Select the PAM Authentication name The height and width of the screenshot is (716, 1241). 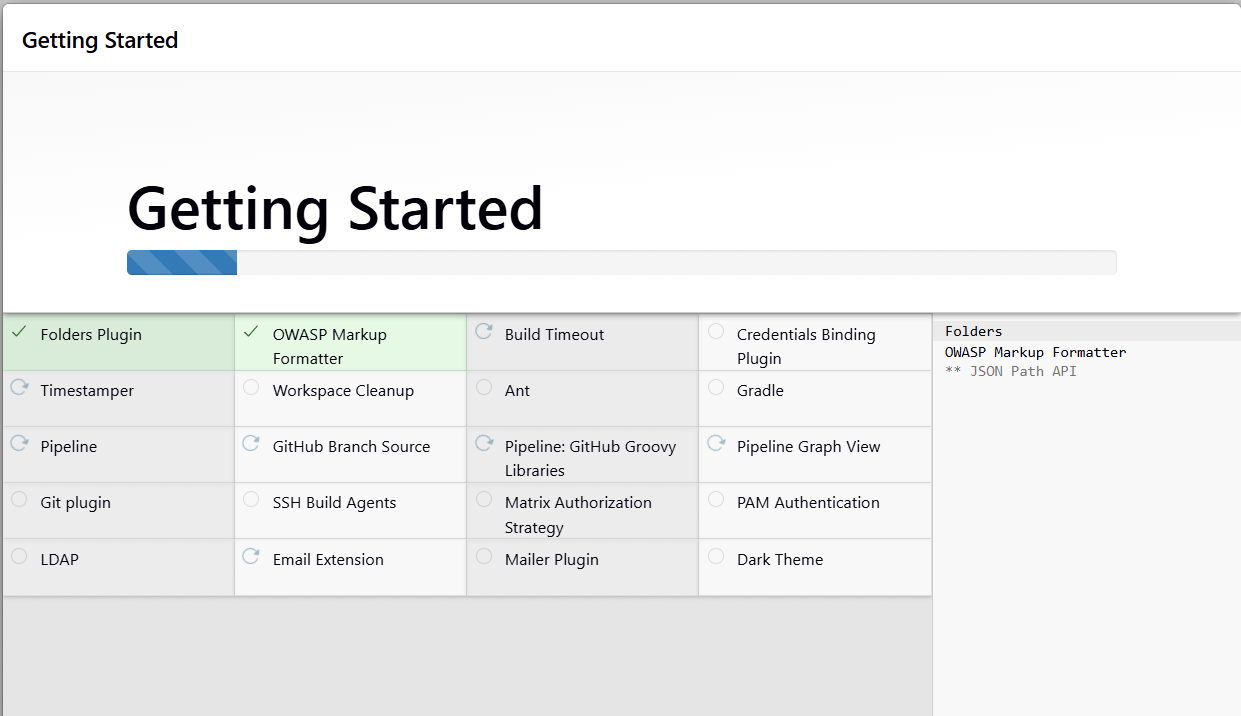(x=808, y=503)
